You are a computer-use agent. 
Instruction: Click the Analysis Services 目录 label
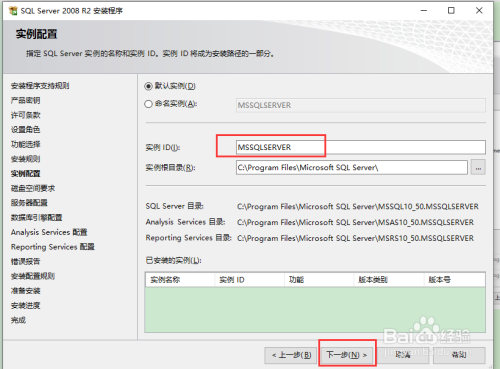point(185,222)
